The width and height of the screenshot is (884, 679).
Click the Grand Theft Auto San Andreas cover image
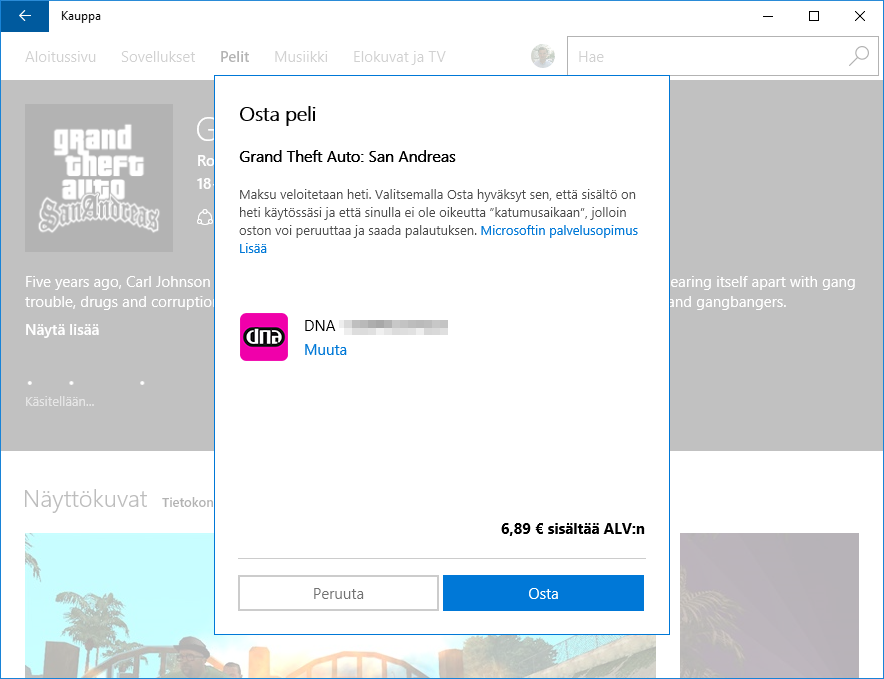point(99,178)
